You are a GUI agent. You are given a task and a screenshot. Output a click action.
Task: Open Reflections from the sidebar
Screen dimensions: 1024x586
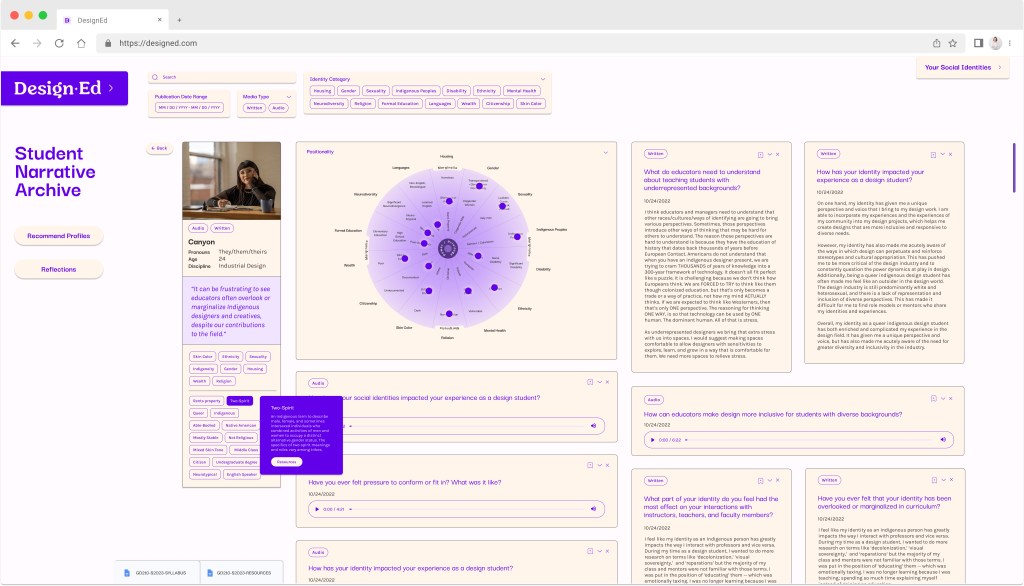(x=58, y=269)
